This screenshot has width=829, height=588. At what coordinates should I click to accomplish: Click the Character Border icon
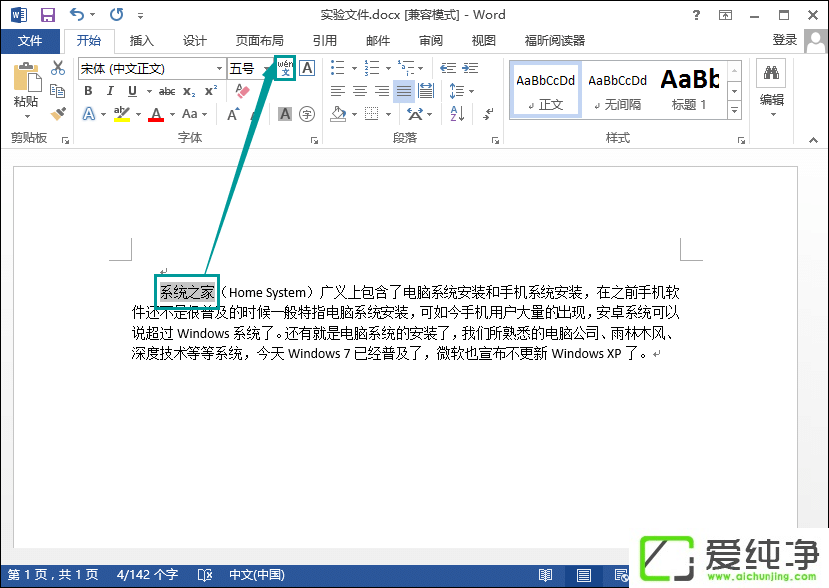pyautogui.click(x=307, y=68)
